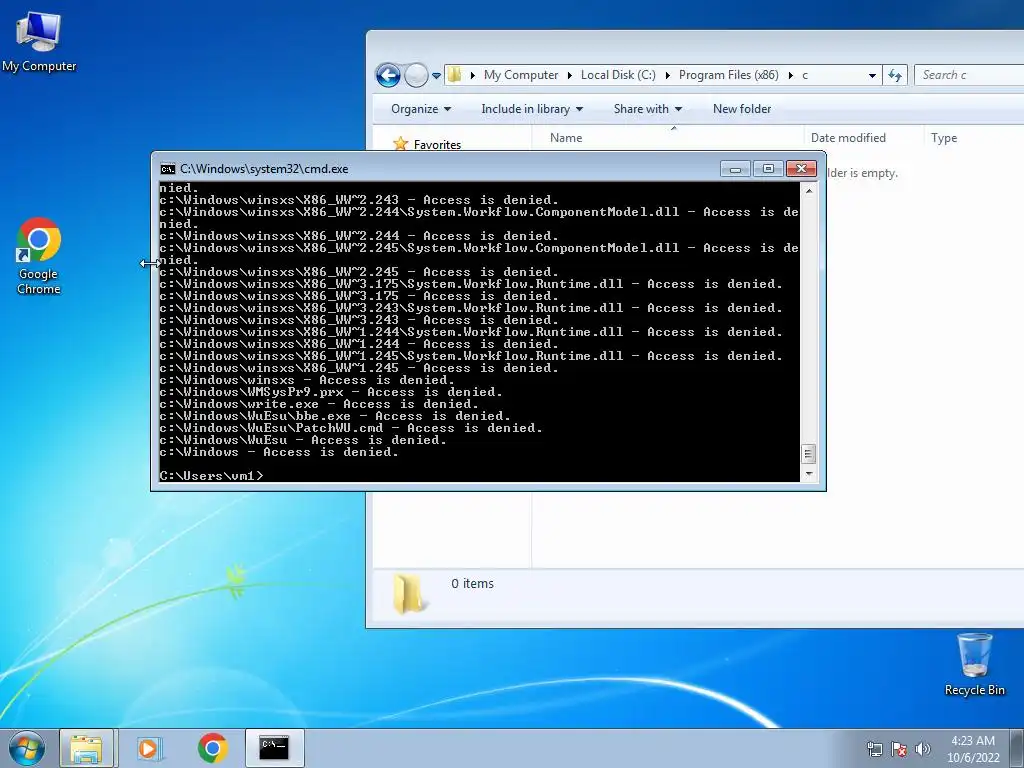Image resolution: width=1024 pixels, height=768 pixels.
Task: Sort by the Date modified column
Action: [864, 138]
